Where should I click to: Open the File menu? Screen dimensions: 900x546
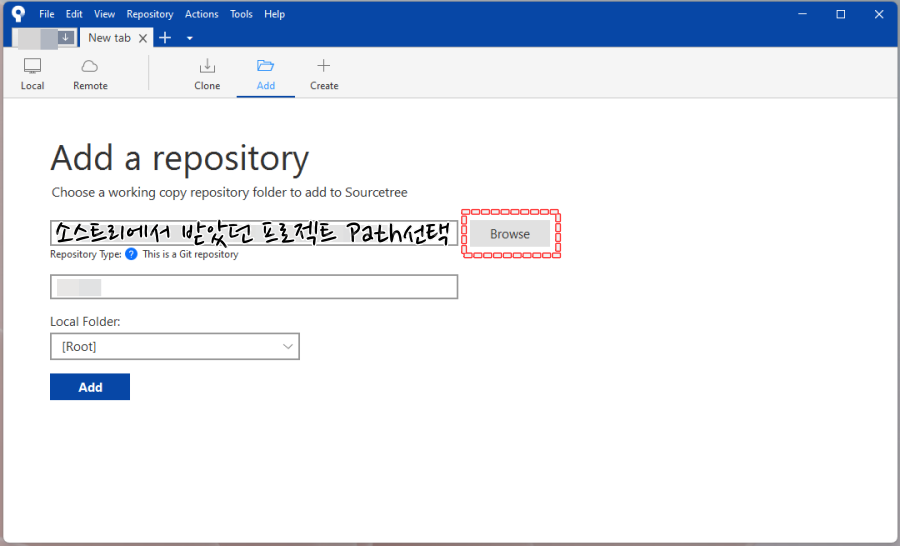coord(46,14)
